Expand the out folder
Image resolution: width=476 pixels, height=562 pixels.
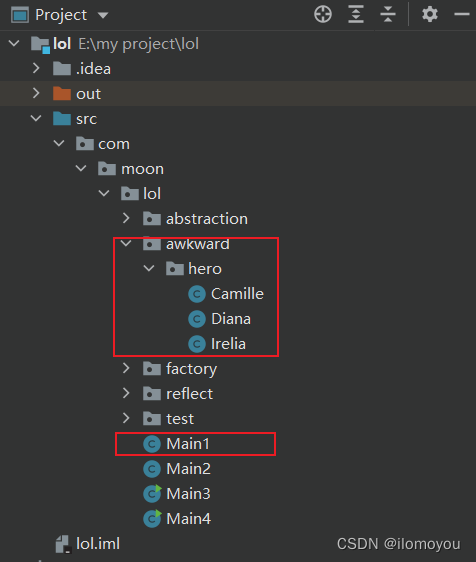pos(36,93)
